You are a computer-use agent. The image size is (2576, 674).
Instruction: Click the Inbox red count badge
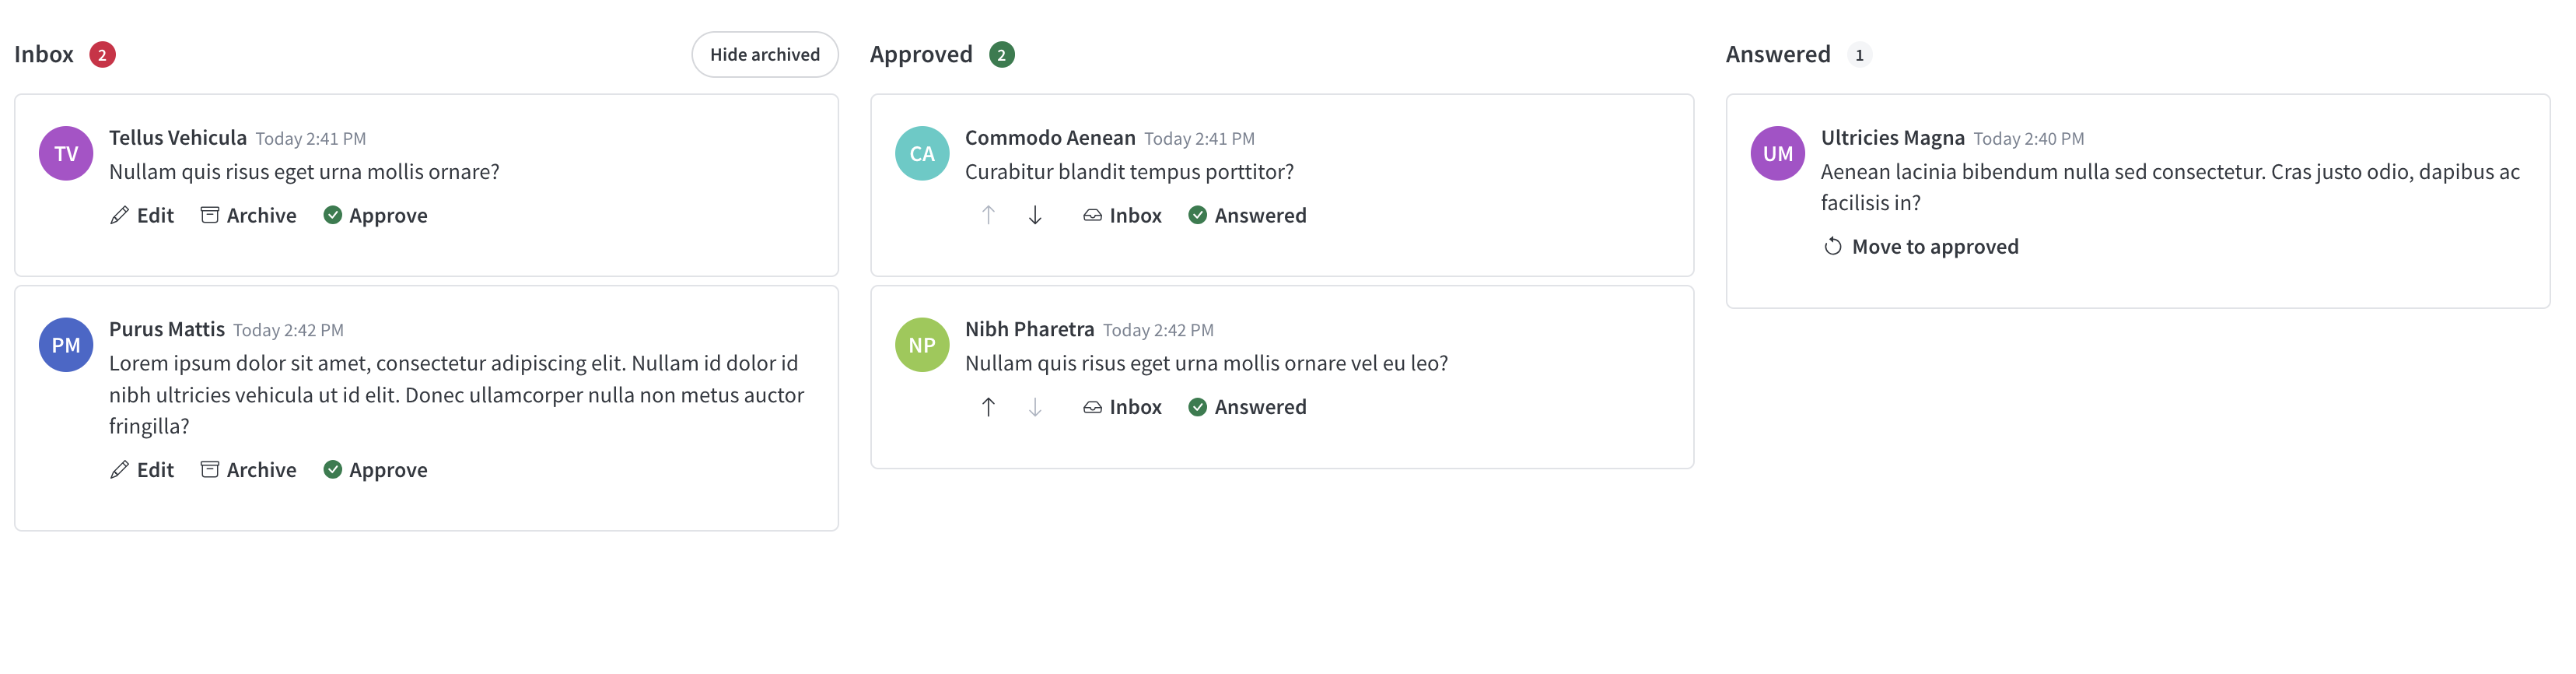[x=102, y=55]
